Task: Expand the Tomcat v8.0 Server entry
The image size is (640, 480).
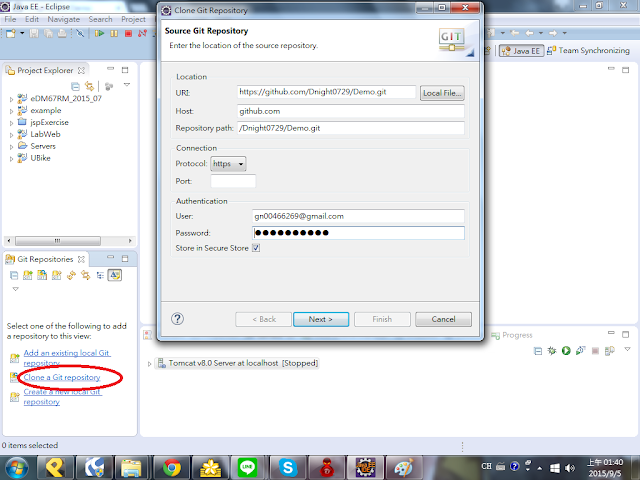Action: [149, 364]
